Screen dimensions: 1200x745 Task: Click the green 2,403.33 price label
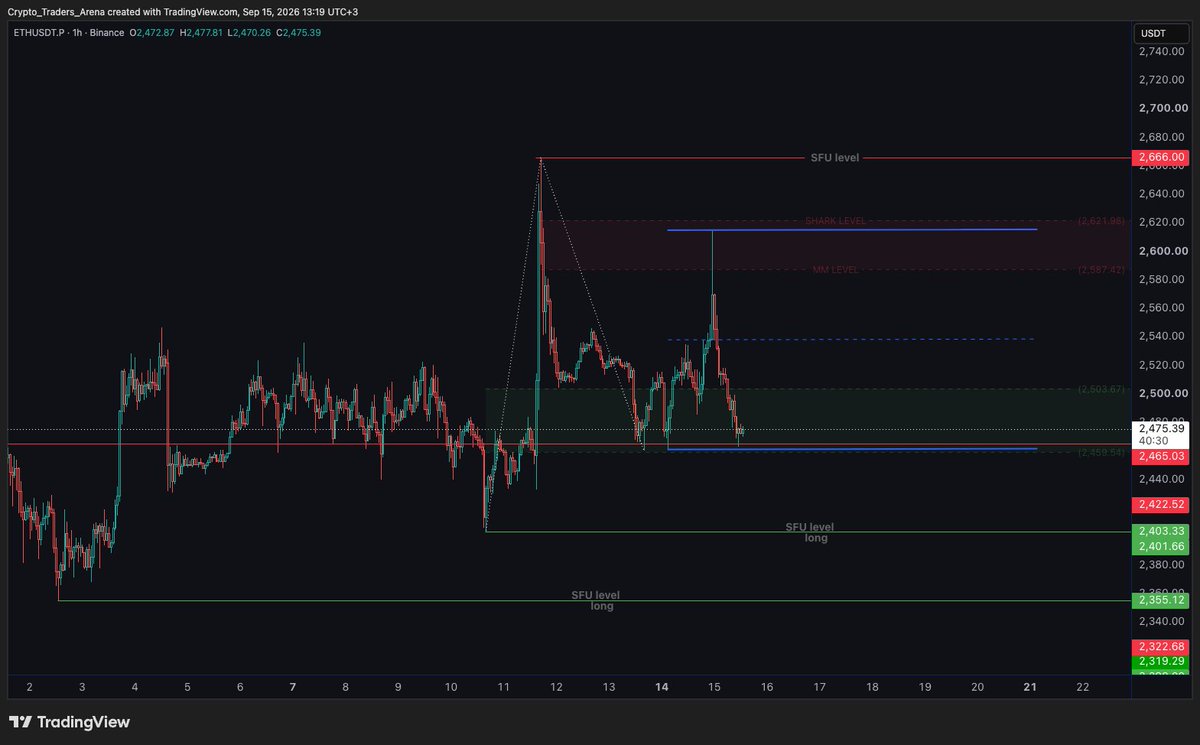pyautogui.click(x=1161, y=531)
